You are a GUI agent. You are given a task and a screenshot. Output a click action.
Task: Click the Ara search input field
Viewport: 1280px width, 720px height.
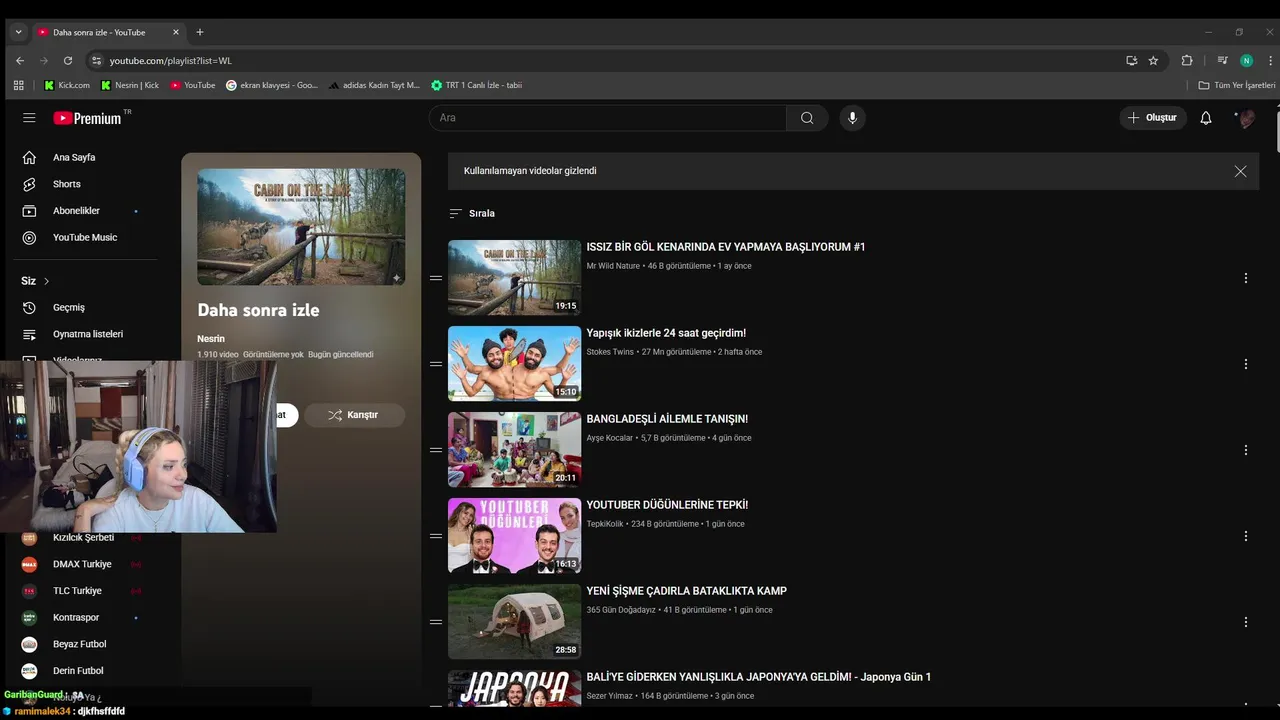tap(608, 118)
